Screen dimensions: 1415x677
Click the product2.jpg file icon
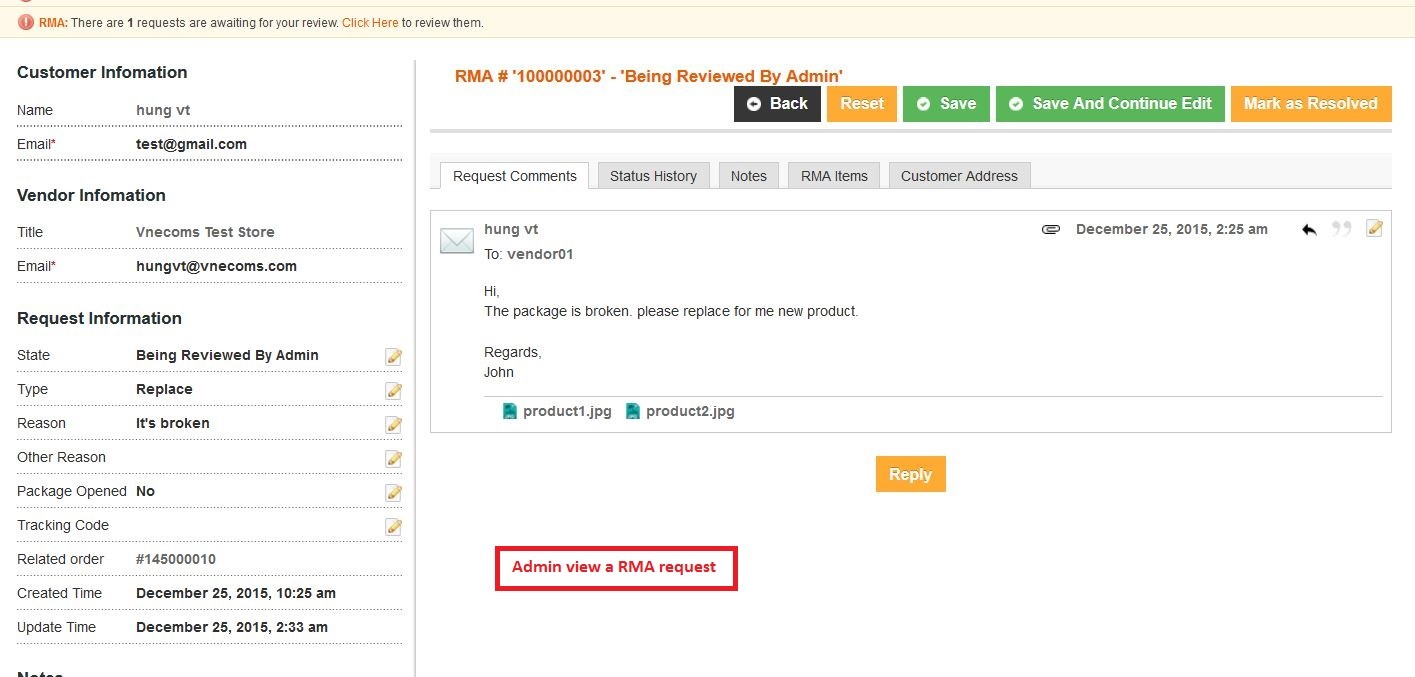[x=633, y=411]
